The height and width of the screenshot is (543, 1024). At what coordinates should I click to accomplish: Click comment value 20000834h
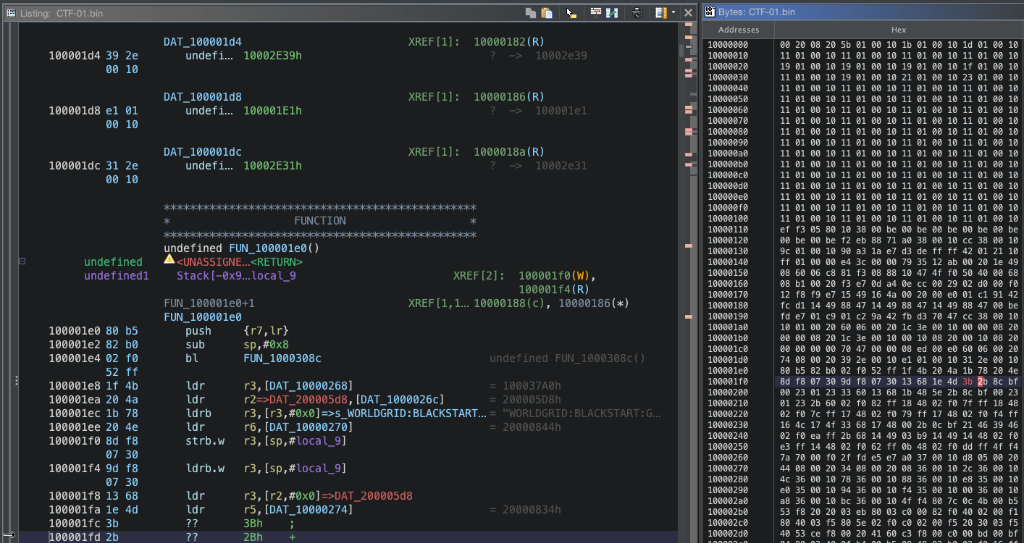click(x=531, y=509)
